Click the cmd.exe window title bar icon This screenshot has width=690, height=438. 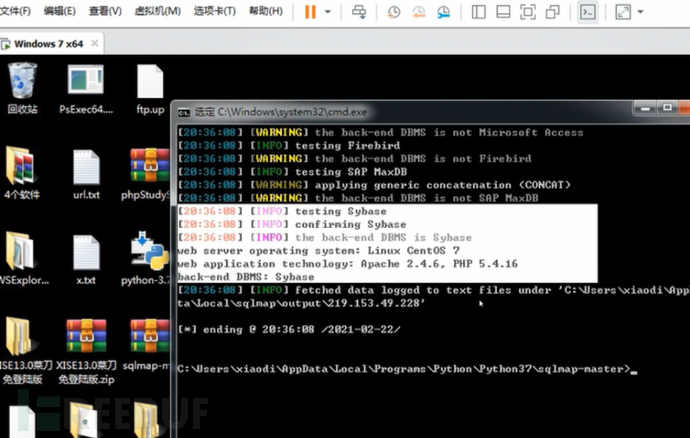(184, 113)
